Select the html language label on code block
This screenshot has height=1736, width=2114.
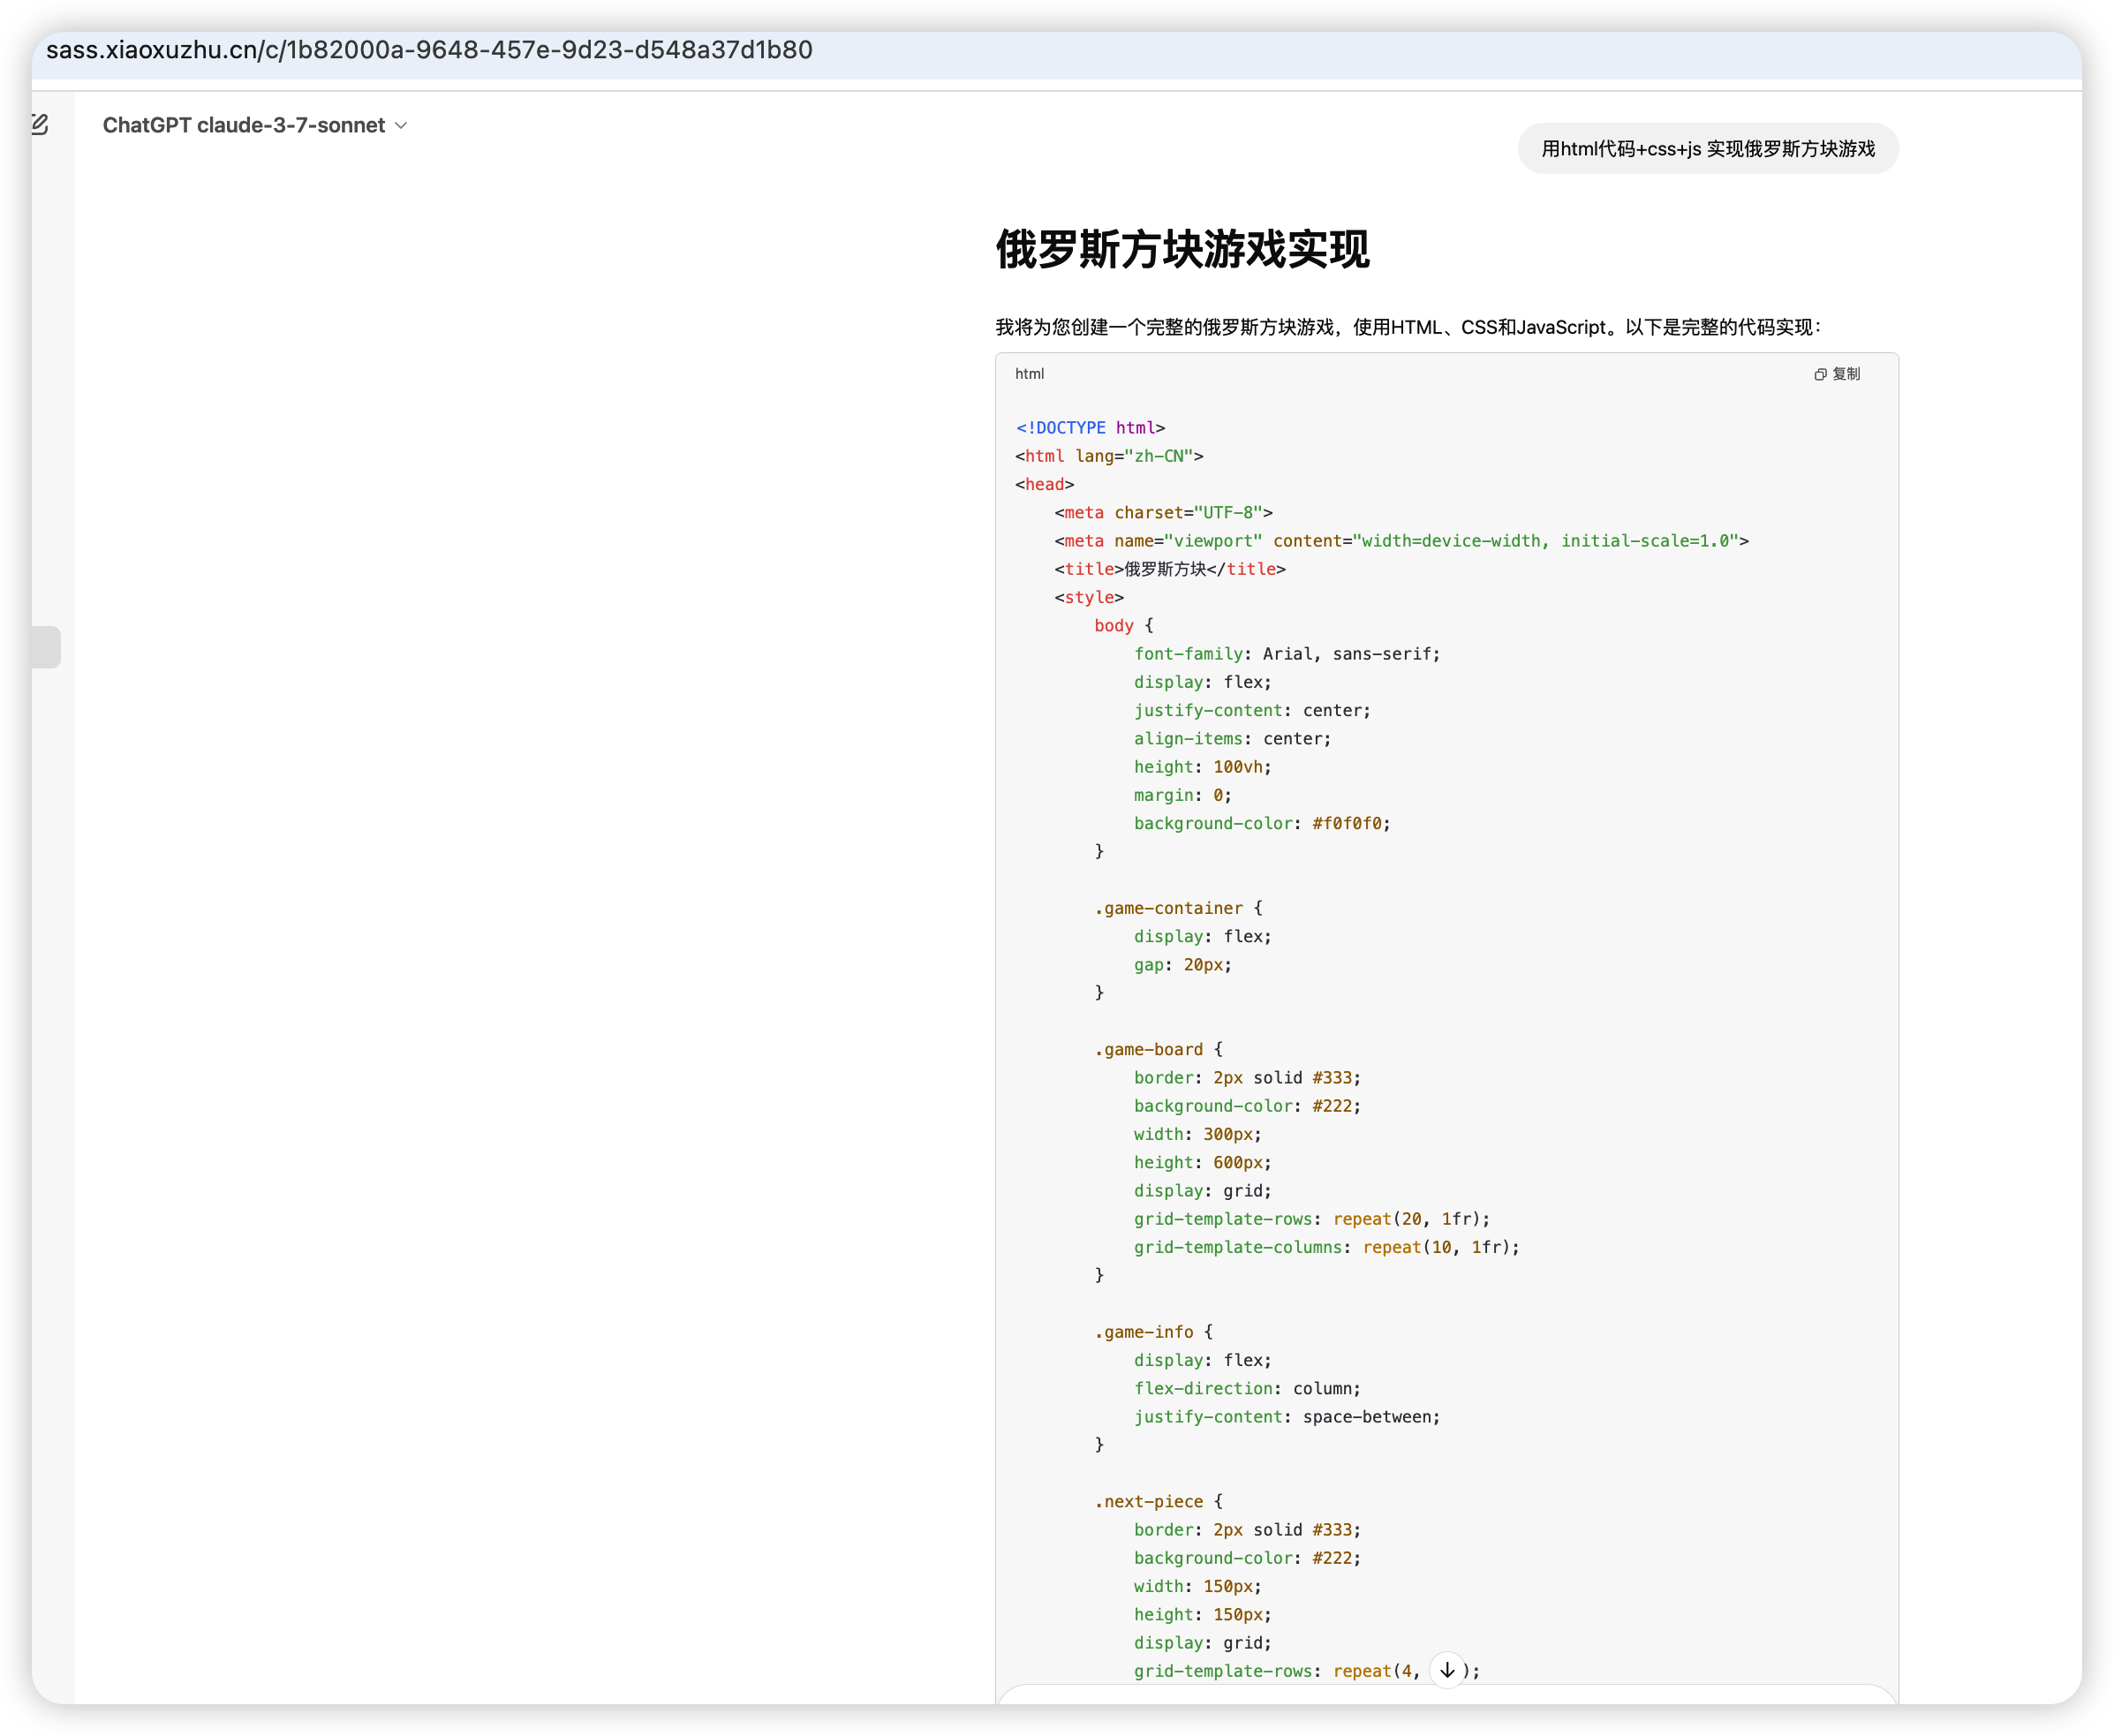[x=1029, y=373]
